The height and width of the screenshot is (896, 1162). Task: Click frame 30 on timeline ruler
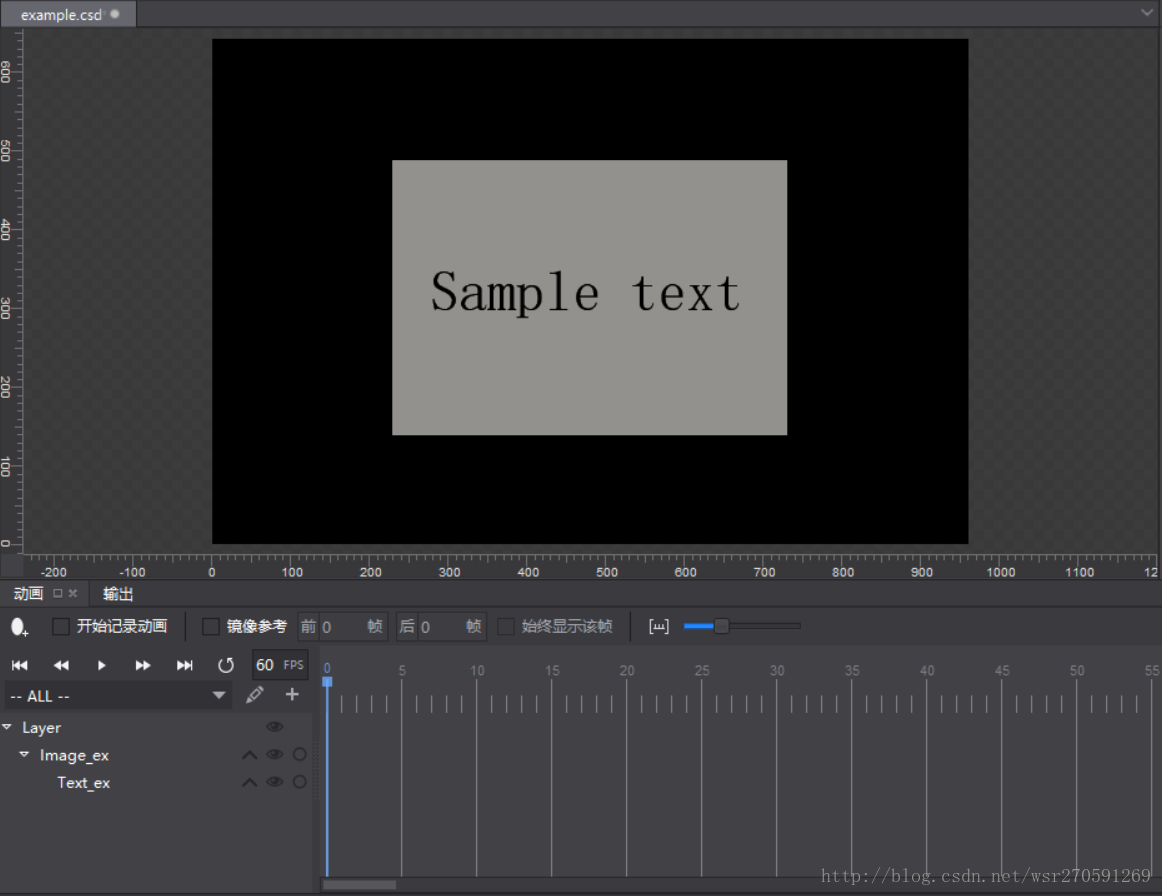(x=777, y=670)
